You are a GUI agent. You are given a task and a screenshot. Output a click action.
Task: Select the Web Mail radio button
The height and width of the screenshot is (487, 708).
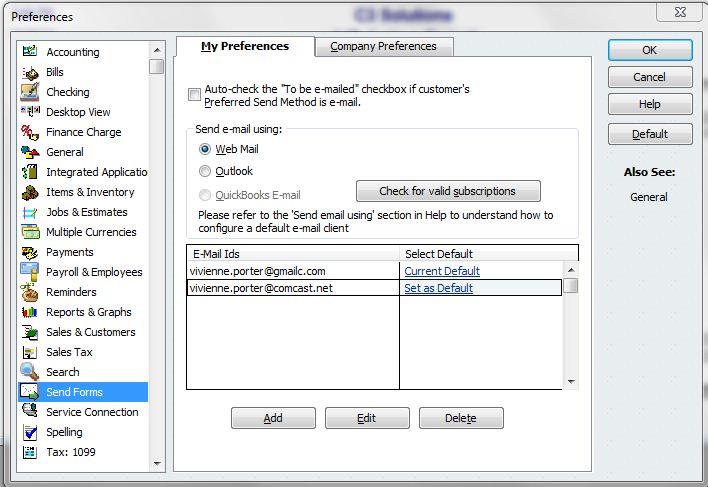(205, 149)
